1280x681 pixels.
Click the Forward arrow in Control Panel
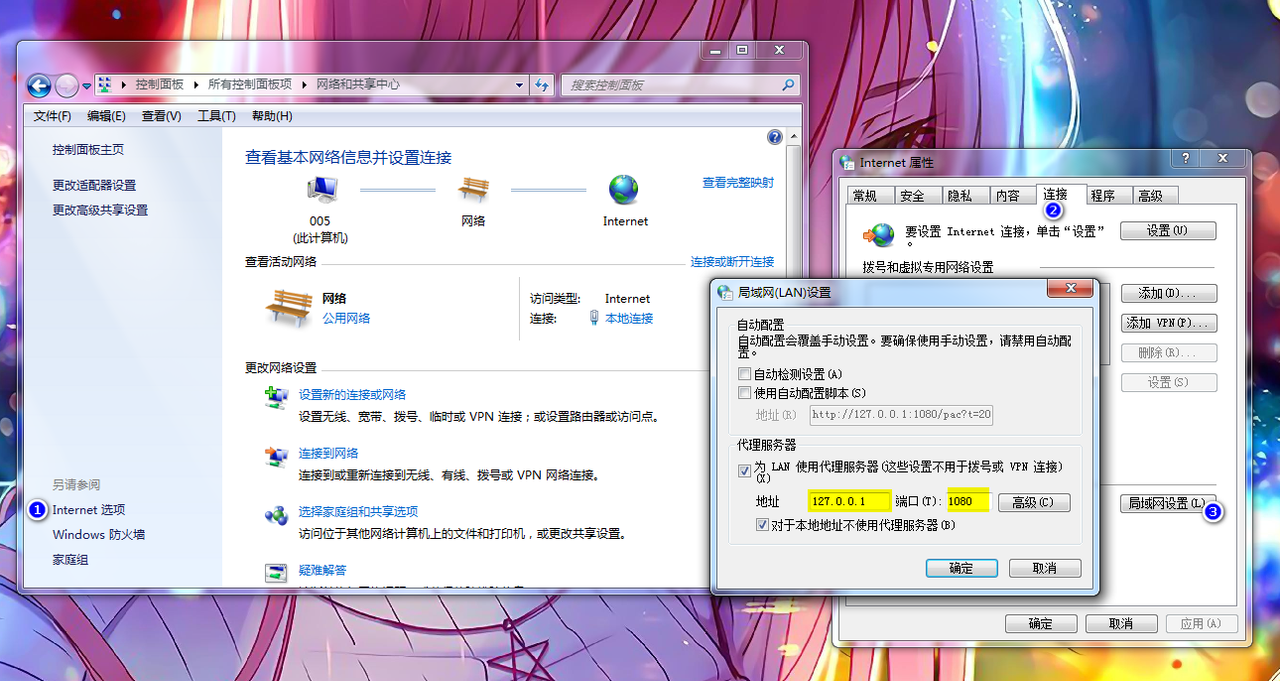click(67, 86)
